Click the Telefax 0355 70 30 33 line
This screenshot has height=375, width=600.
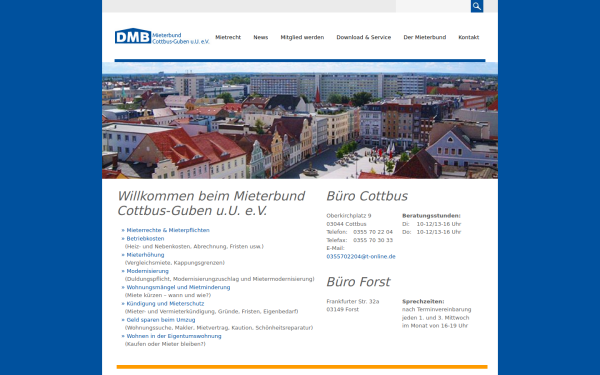(359, 240)
